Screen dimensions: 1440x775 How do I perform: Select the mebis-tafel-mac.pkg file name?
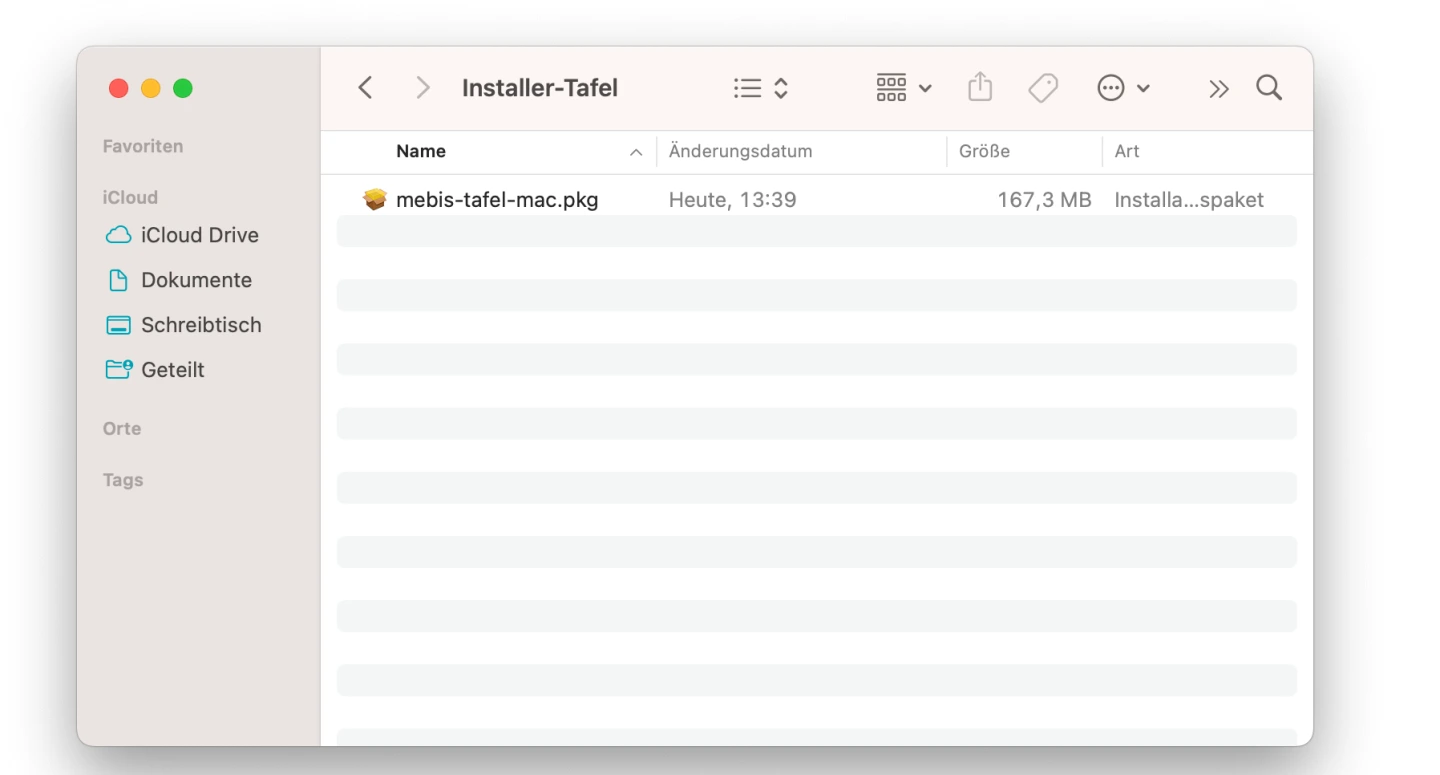click(497, 200)
